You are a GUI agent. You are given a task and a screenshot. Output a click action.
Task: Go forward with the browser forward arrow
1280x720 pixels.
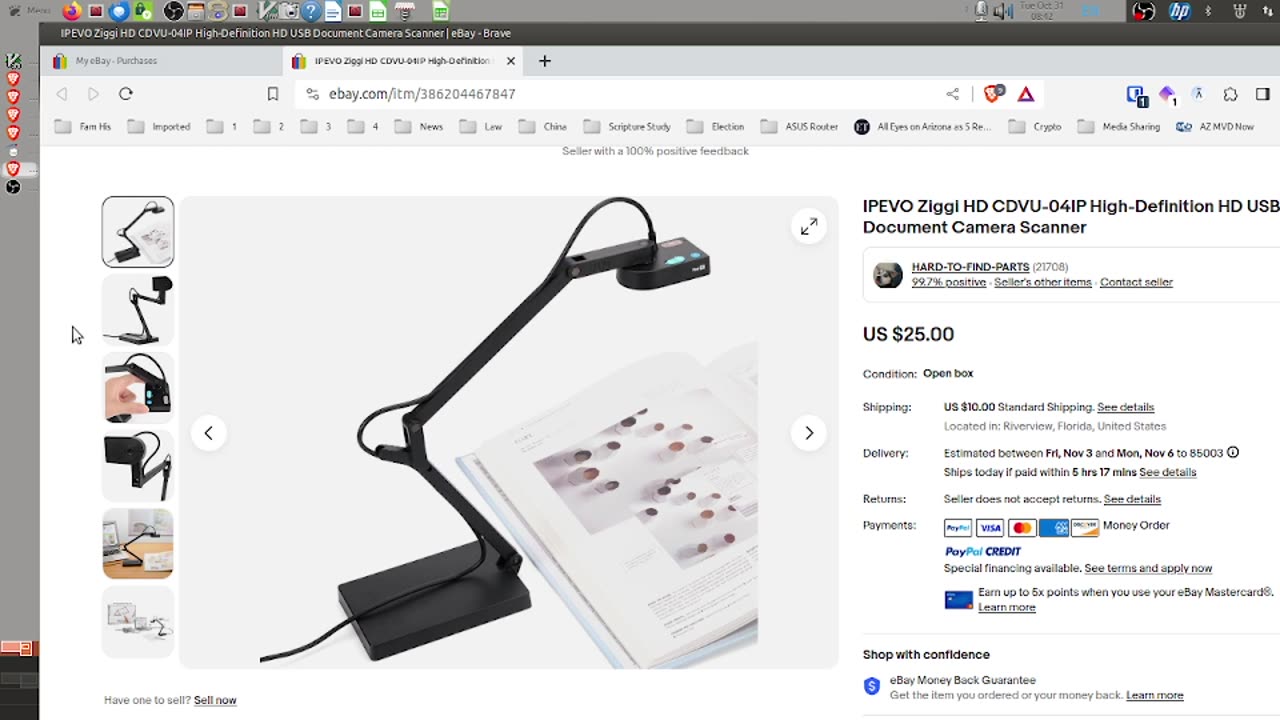click(x=94, y=94)
